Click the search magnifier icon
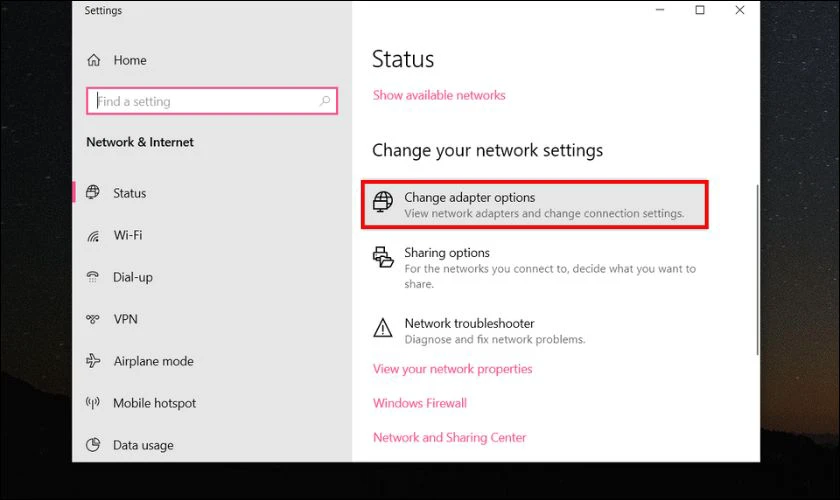 point(324,101)
